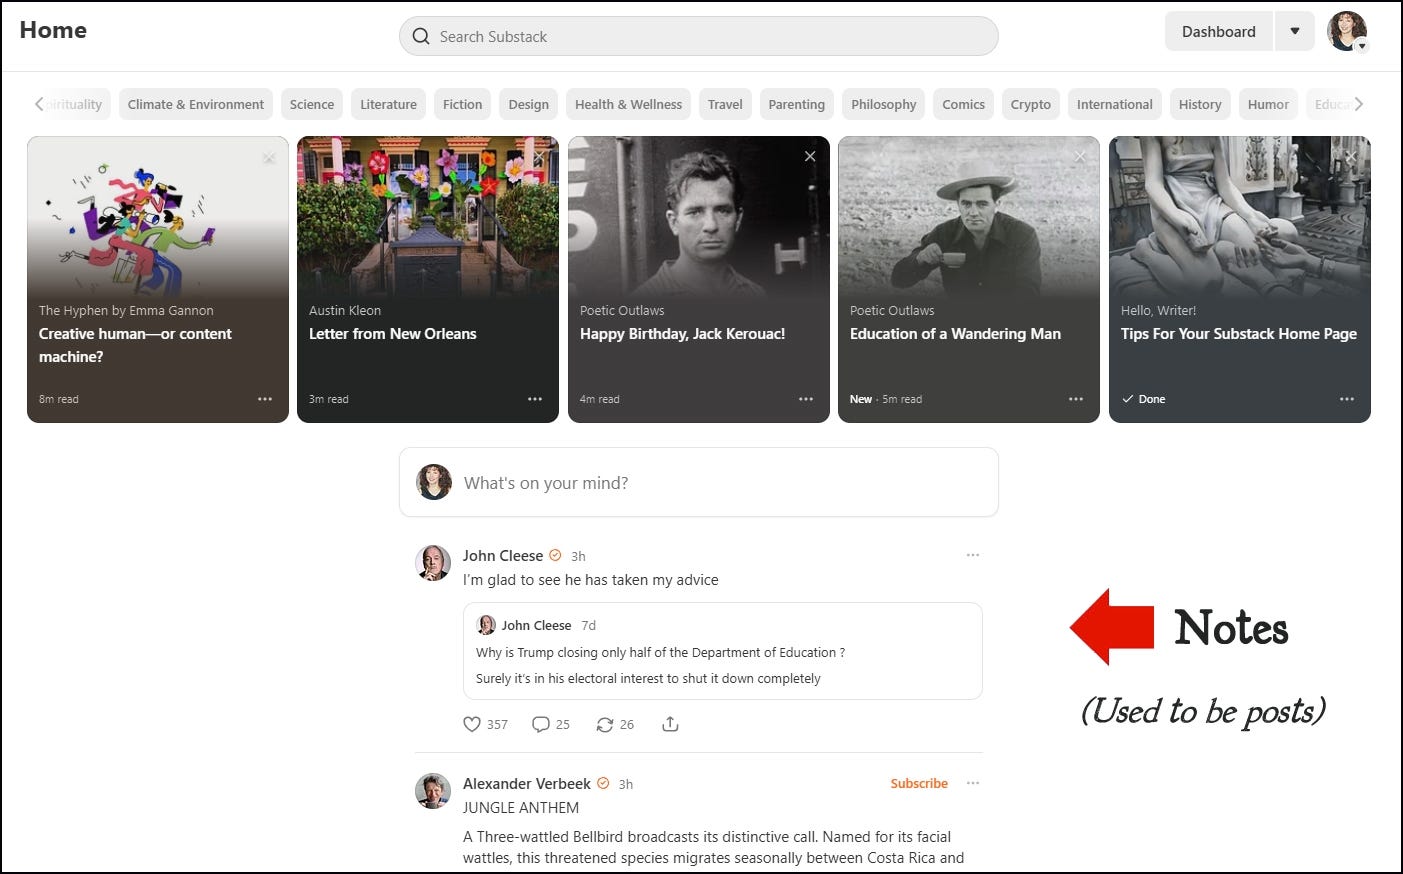Click the Search Substack field
The width and height of the screenshot is (1403, 874).
[x=698, y=36]
